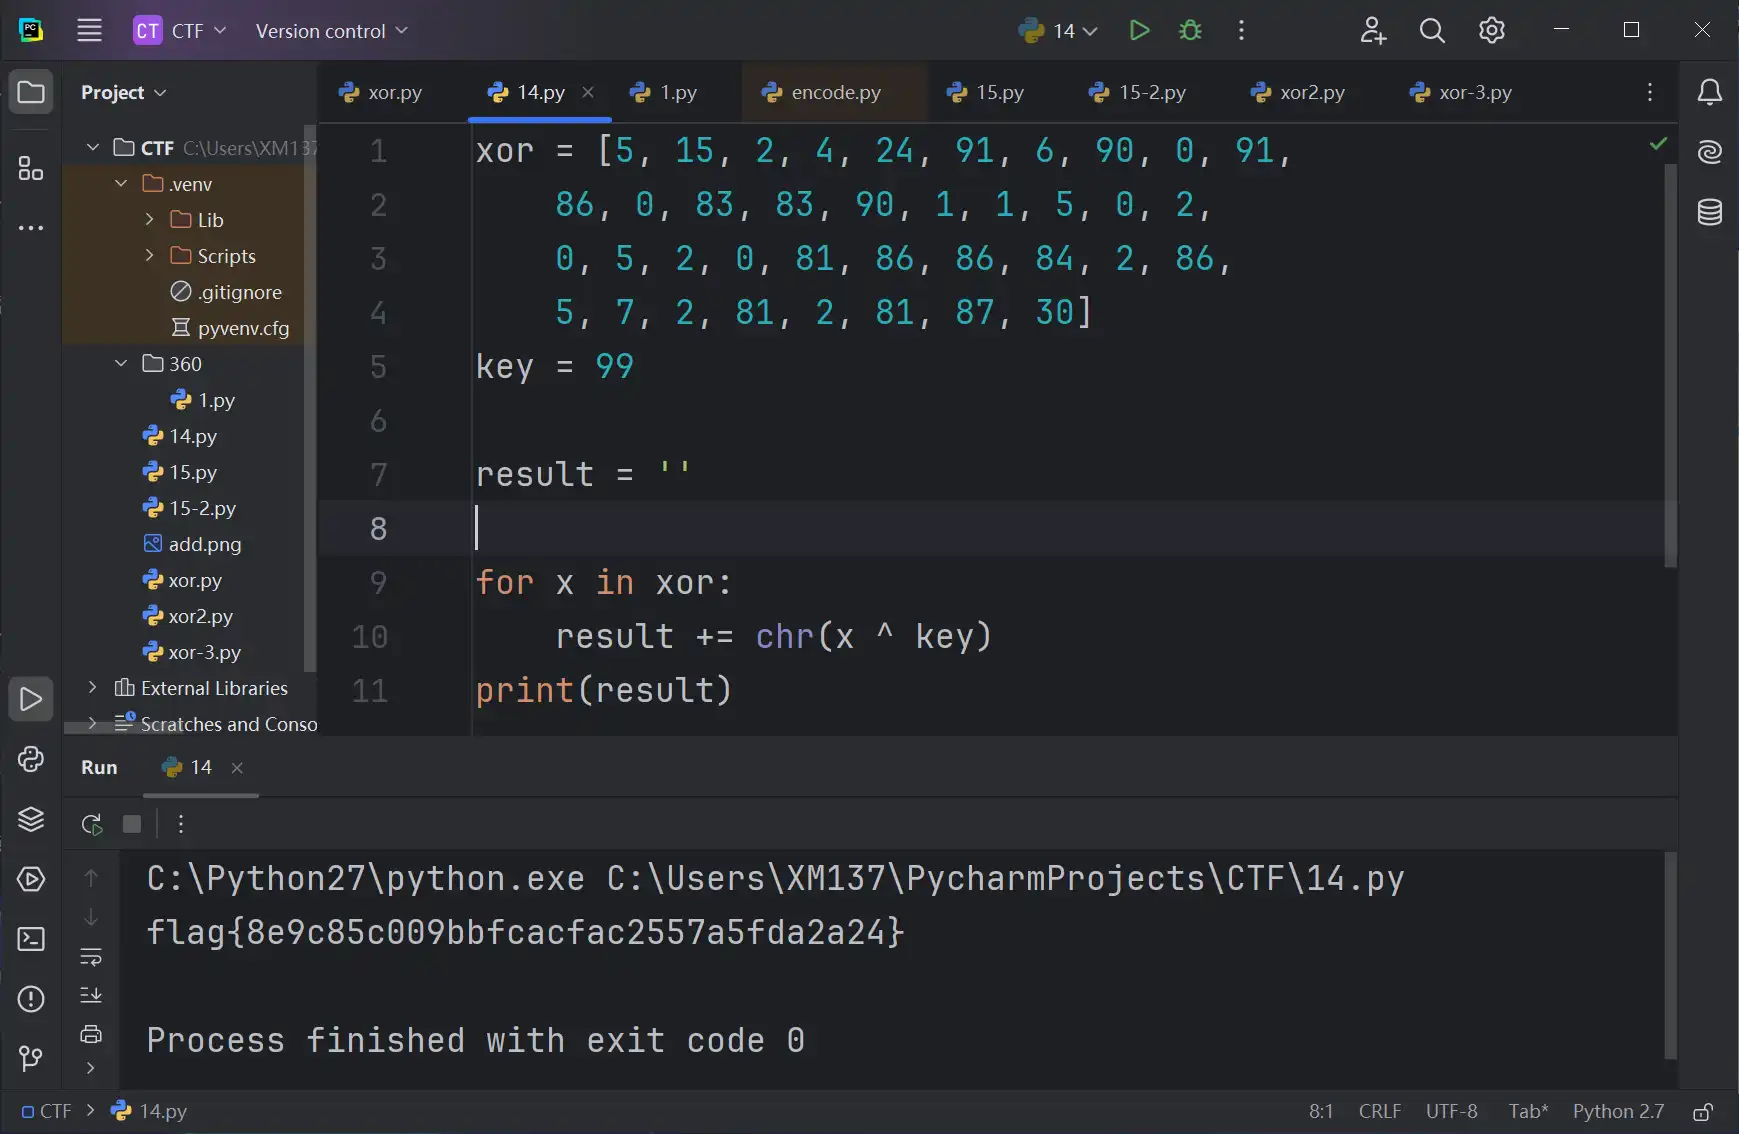The height and width of the screenshot is (1134, 1739).
Task: Open the Database tool window
Action: [1709, 212]
